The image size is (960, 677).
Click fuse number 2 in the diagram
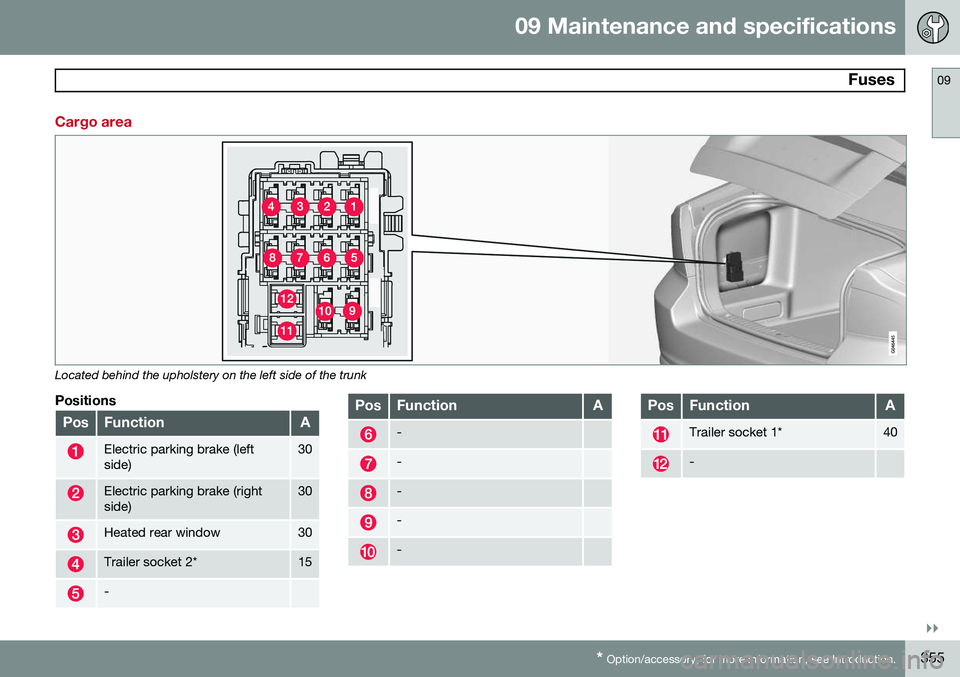pos(327,207)
